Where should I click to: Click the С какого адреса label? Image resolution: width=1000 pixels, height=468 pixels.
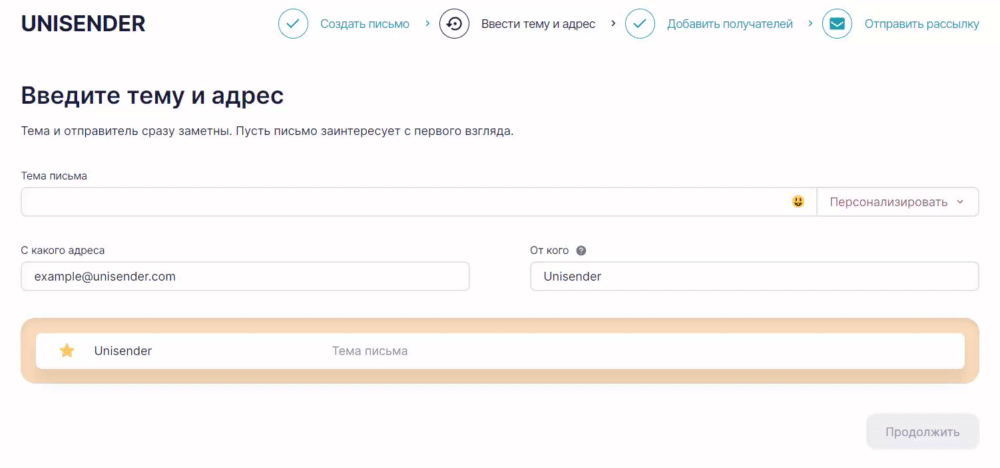63,251
